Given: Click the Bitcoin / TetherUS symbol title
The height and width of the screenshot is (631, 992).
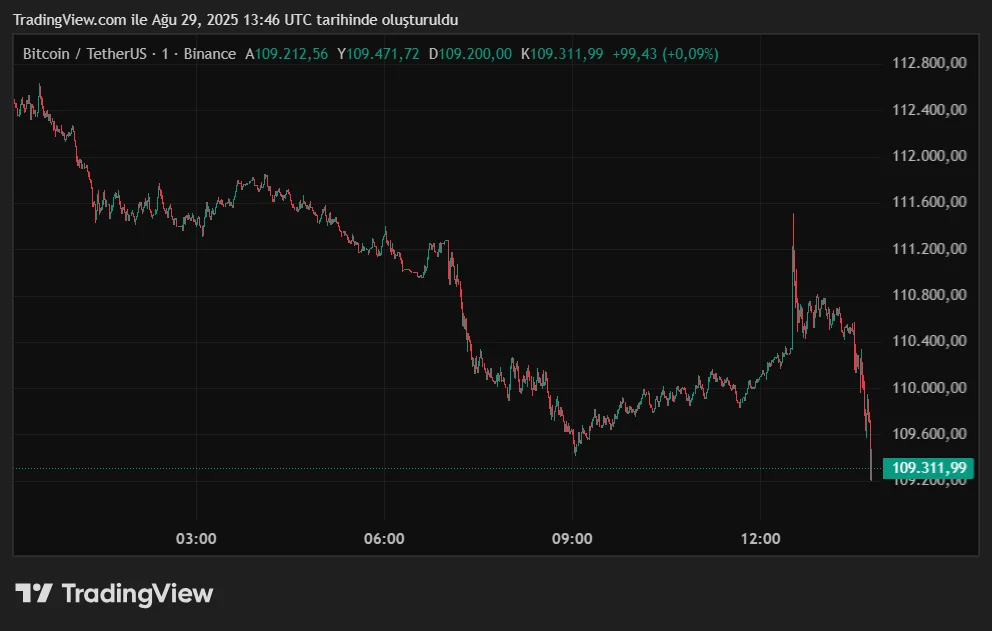Looking at the screenshot, I should click(x=84, y=54).
